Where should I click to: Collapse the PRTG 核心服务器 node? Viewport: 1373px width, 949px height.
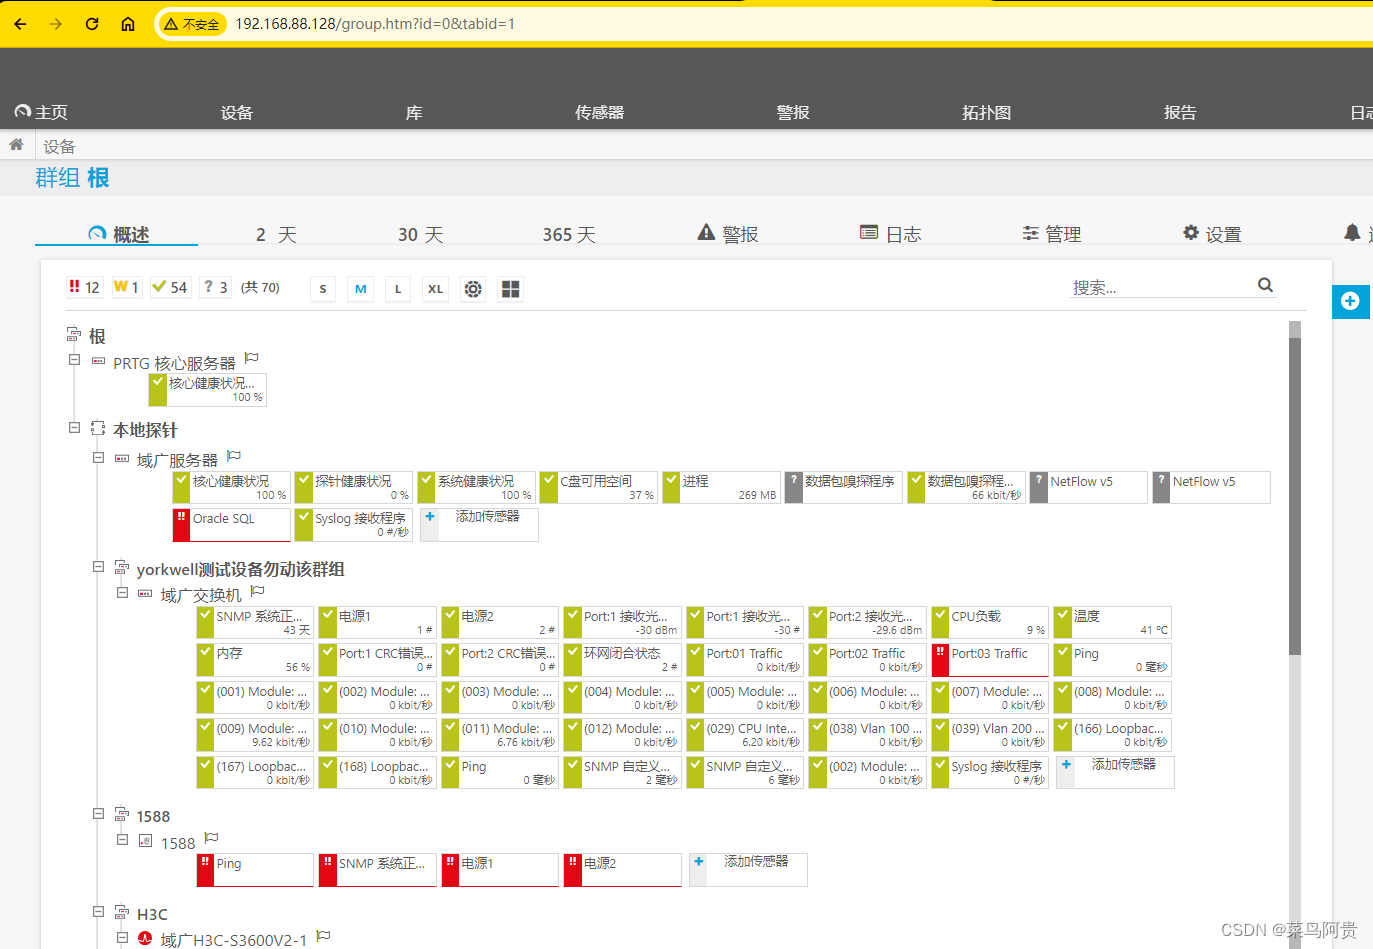tap(74, 359)
